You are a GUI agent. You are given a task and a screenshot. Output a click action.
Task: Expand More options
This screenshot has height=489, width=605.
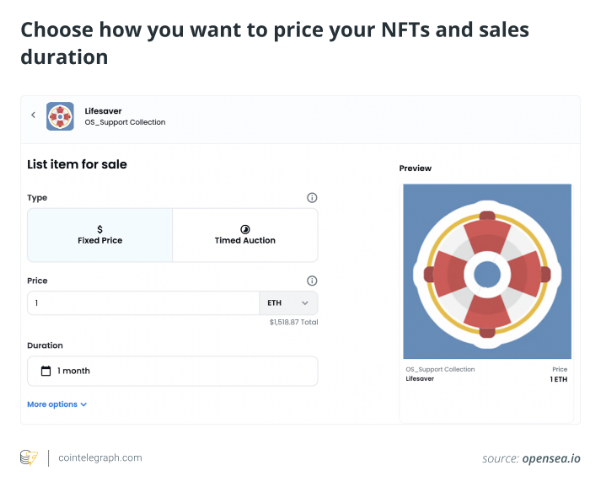57,404
